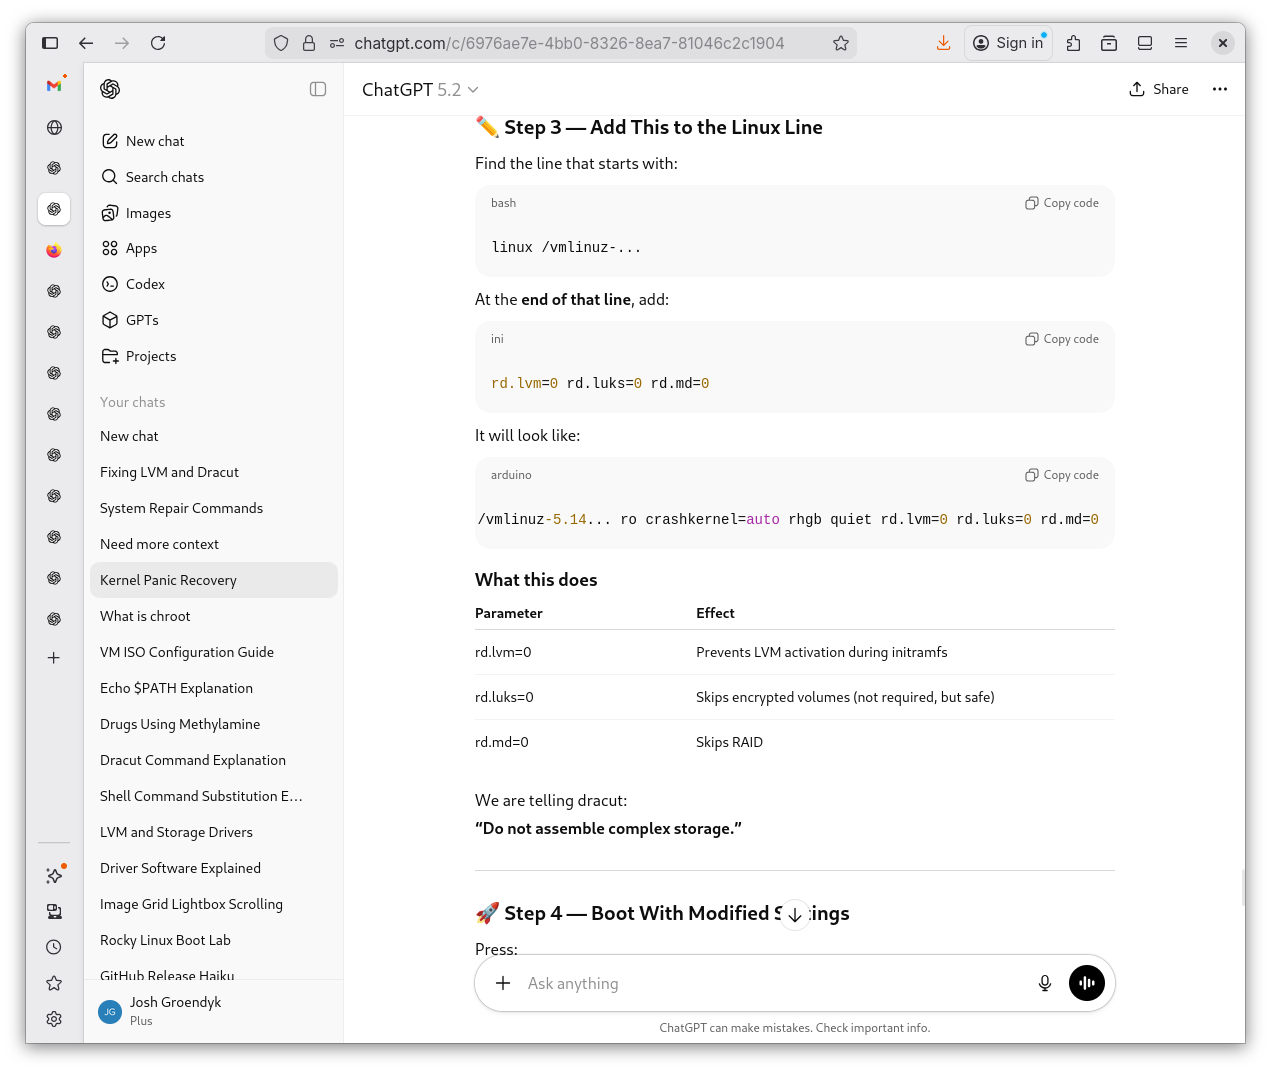Click the plus attachment icon in the prompt box
The width and height of the screenshot is (1271, 1072).
click(x=503, y=983)
